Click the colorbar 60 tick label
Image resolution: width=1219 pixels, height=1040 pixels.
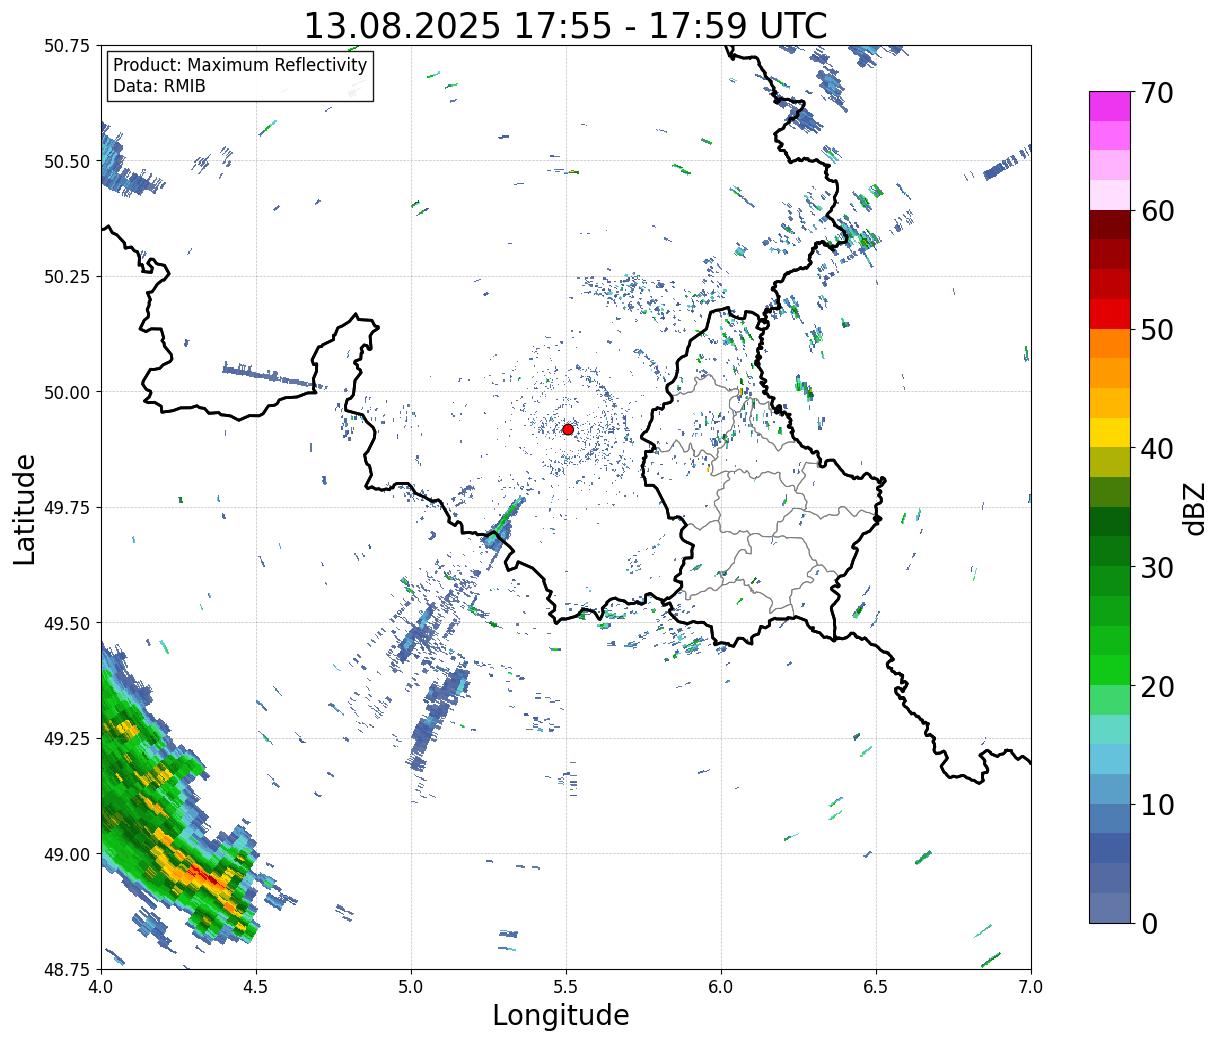1157,211
